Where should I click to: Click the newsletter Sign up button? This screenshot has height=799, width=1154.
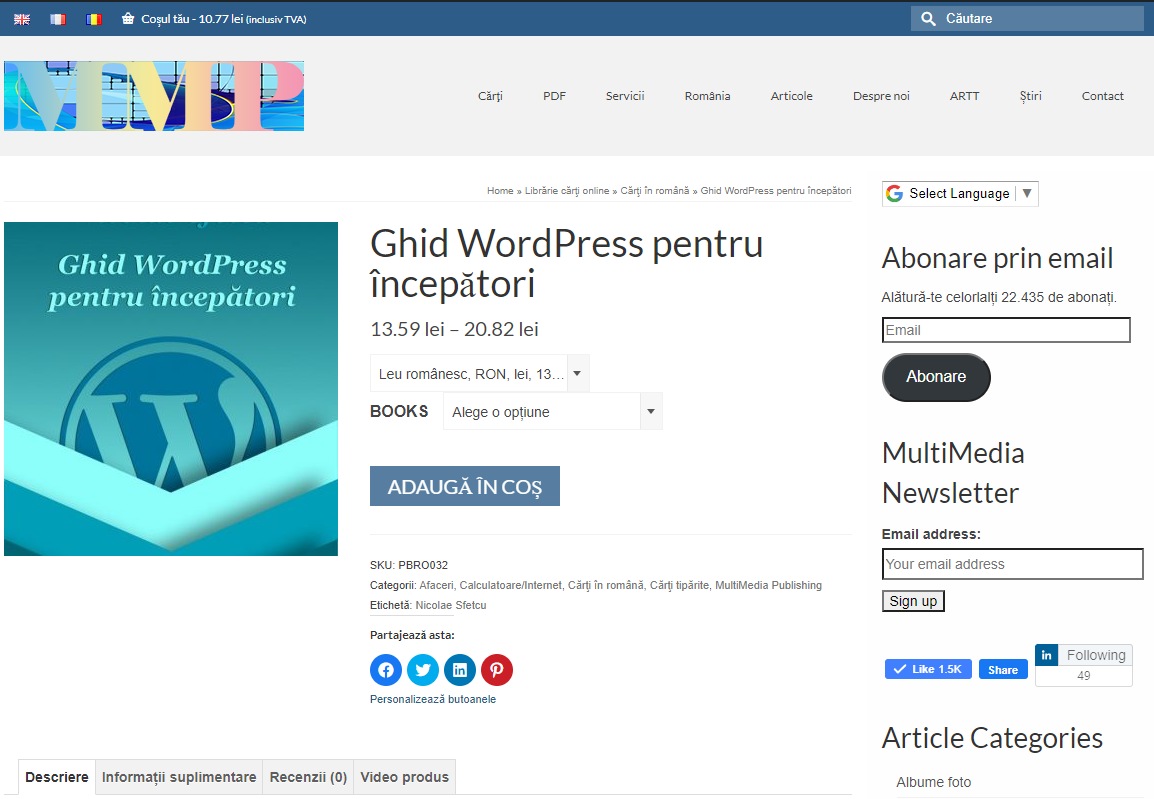click(x=913, y=601)
